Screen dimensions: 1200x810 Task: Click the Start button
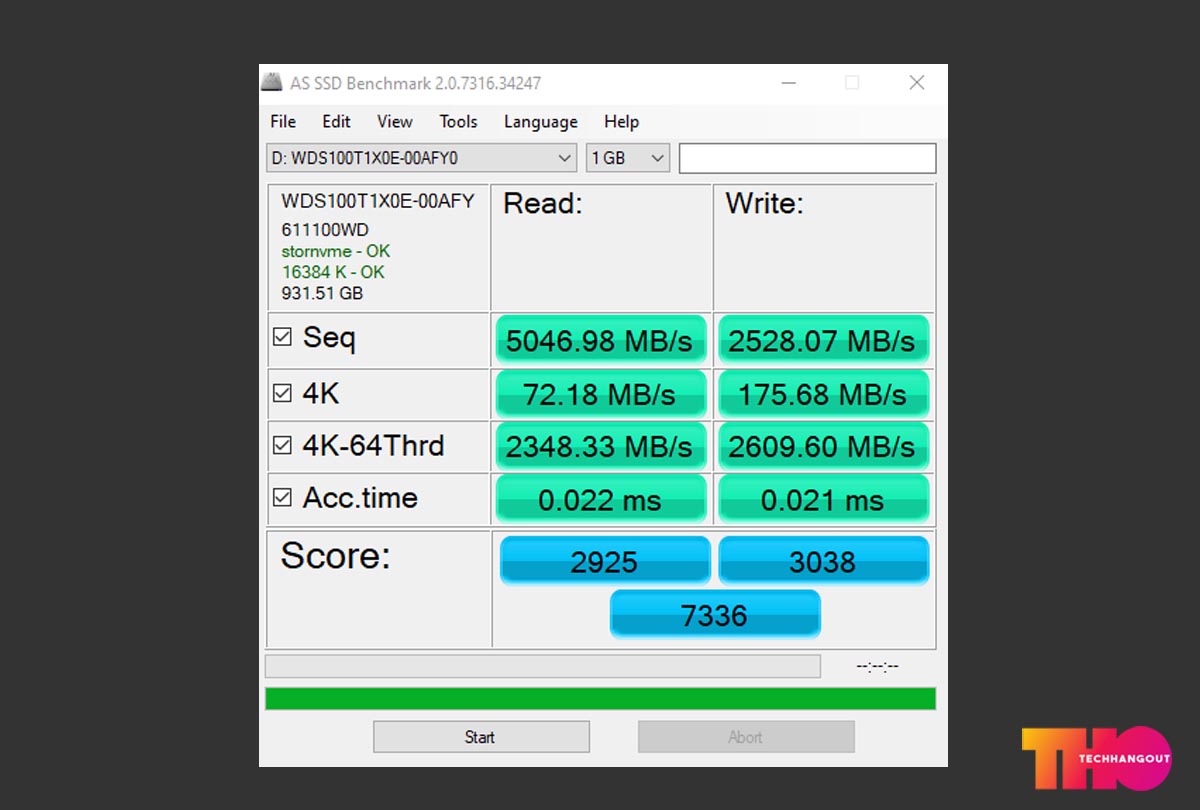pos(481,737)
